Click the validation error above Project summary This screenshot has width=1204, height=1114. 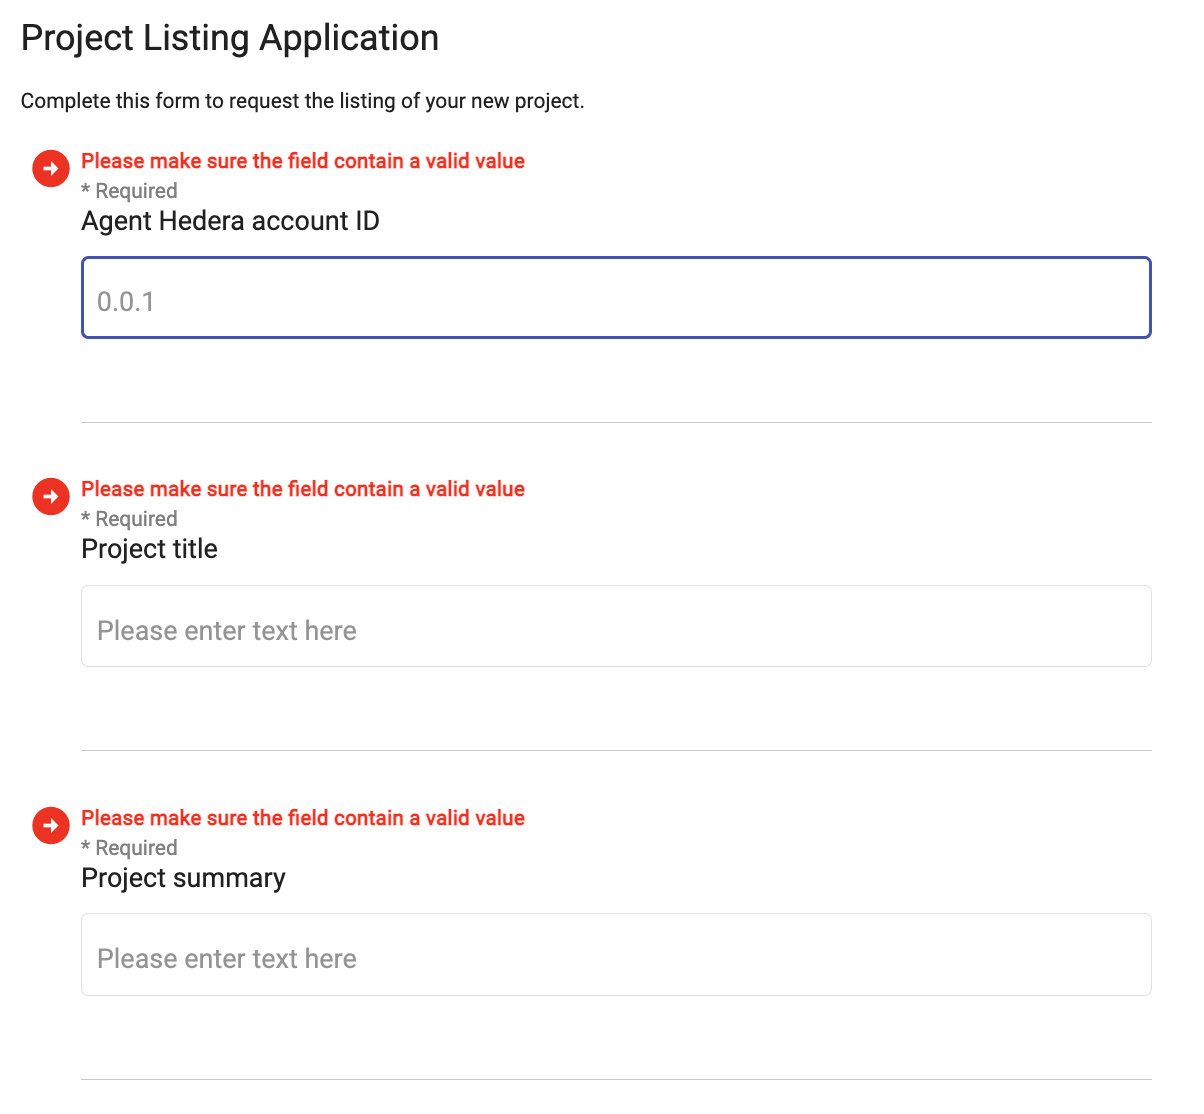click(x=303, y=818)
